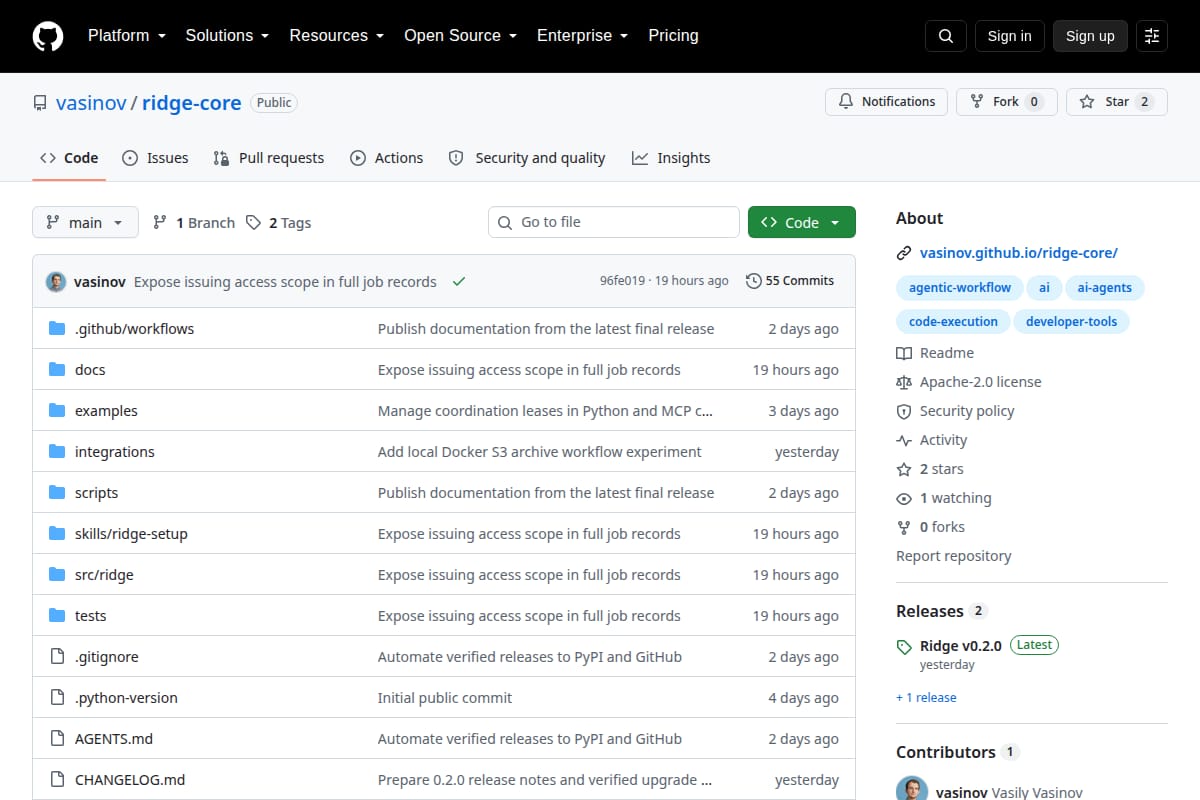Open the Contributors heading link
1200x800 pixels.
(x=958, y=752)
